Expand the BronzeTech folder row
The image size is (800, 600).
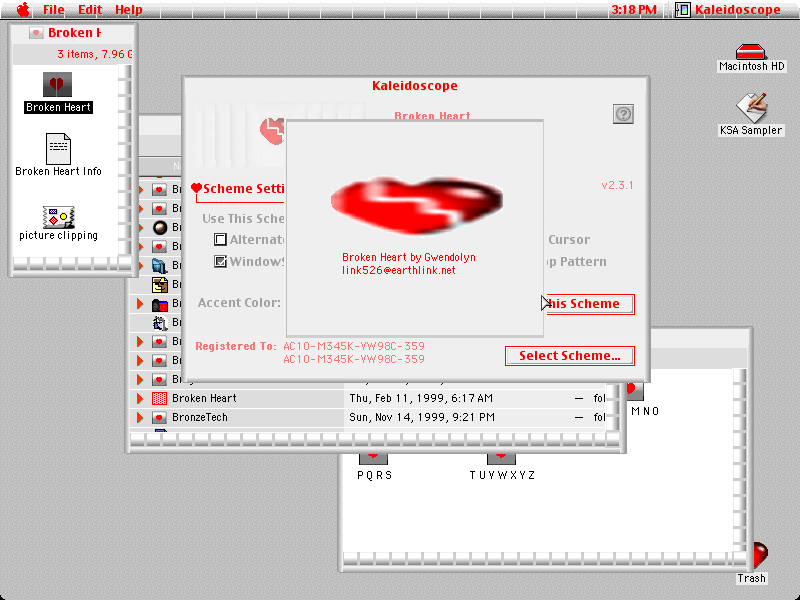tap(140, 417)
